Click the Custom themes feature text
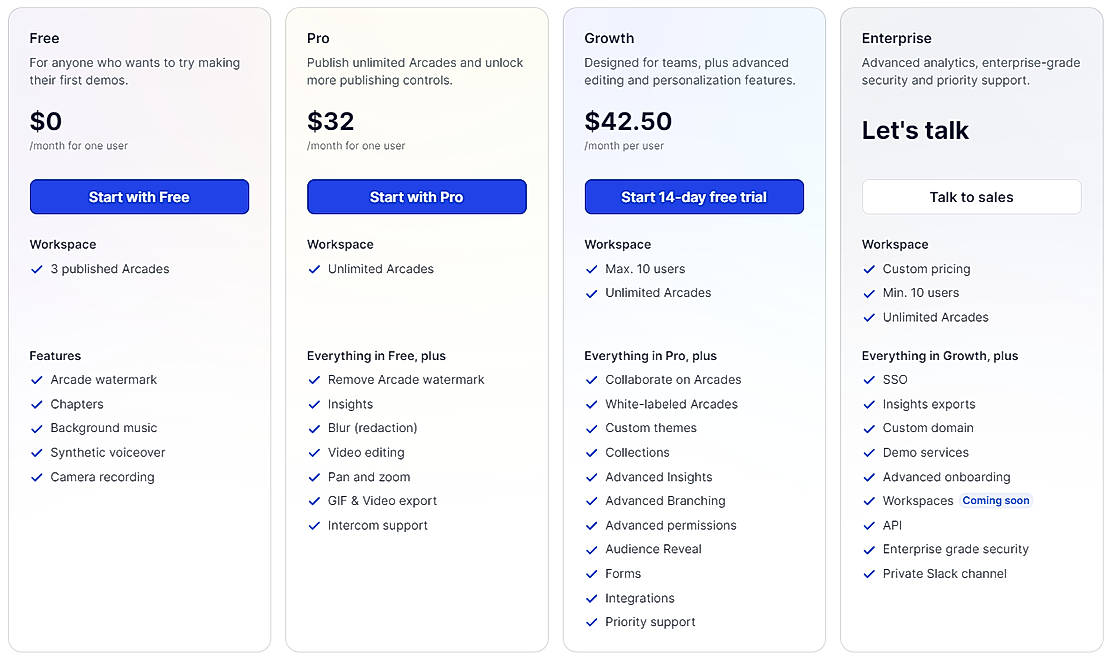This screenshot has height=657, width=1108. pos(650,428)
